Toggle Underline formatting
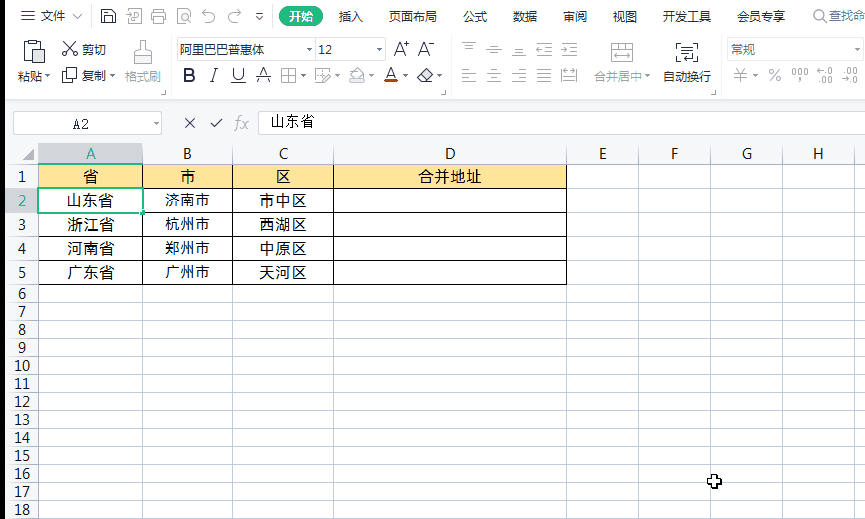 click(x=238, y=75)
